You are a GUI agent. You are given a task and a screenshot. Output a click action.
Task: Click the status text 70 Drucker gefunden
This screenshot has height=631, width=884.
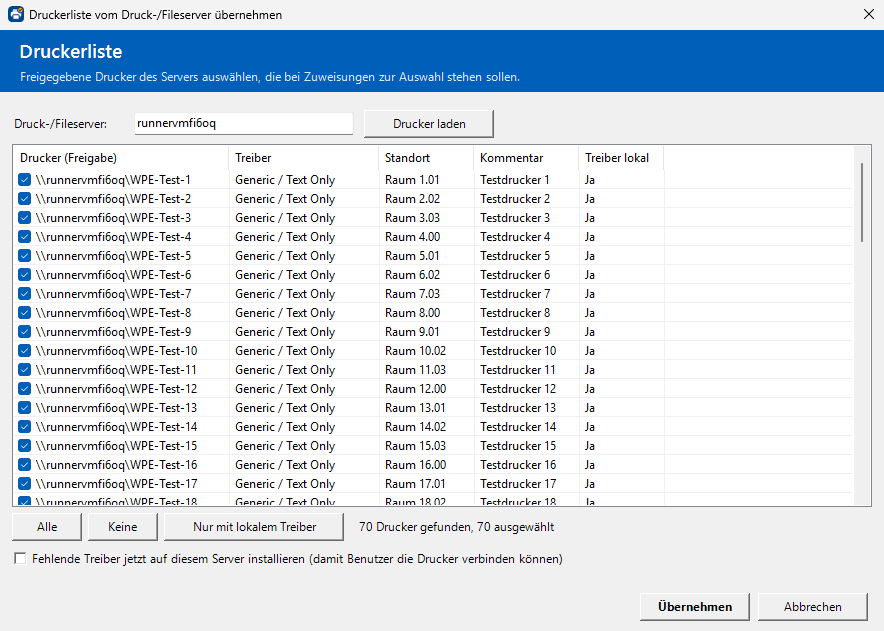[x=414, y=527]
